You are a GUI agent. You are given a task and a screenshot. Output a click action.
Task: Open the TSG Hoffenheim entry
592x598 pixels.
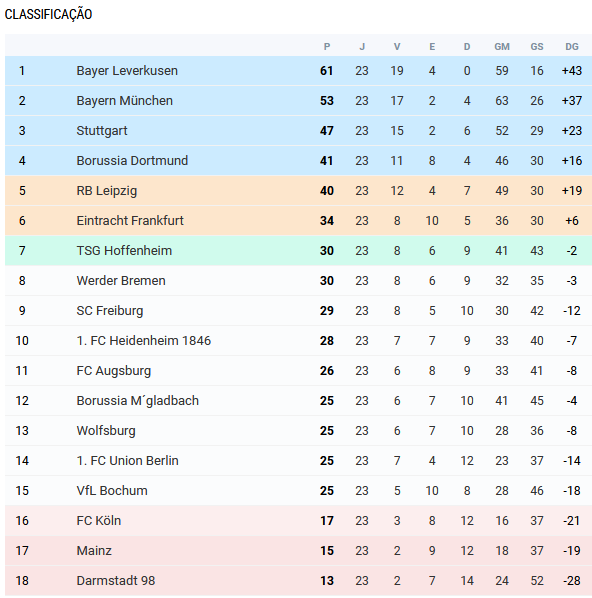(124, 251)
